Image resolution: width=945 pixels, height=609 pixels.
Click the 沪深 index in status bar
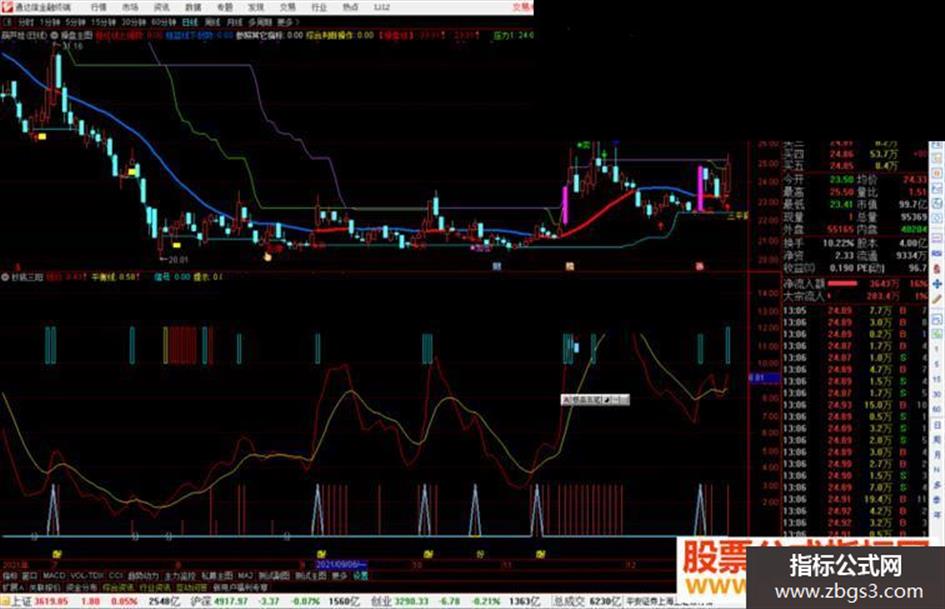[199, 601]
